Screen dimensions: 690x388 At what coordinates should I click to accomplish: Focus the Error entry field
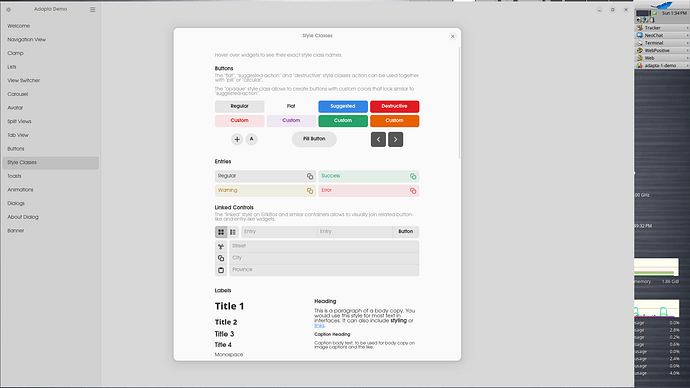[369, 191]
